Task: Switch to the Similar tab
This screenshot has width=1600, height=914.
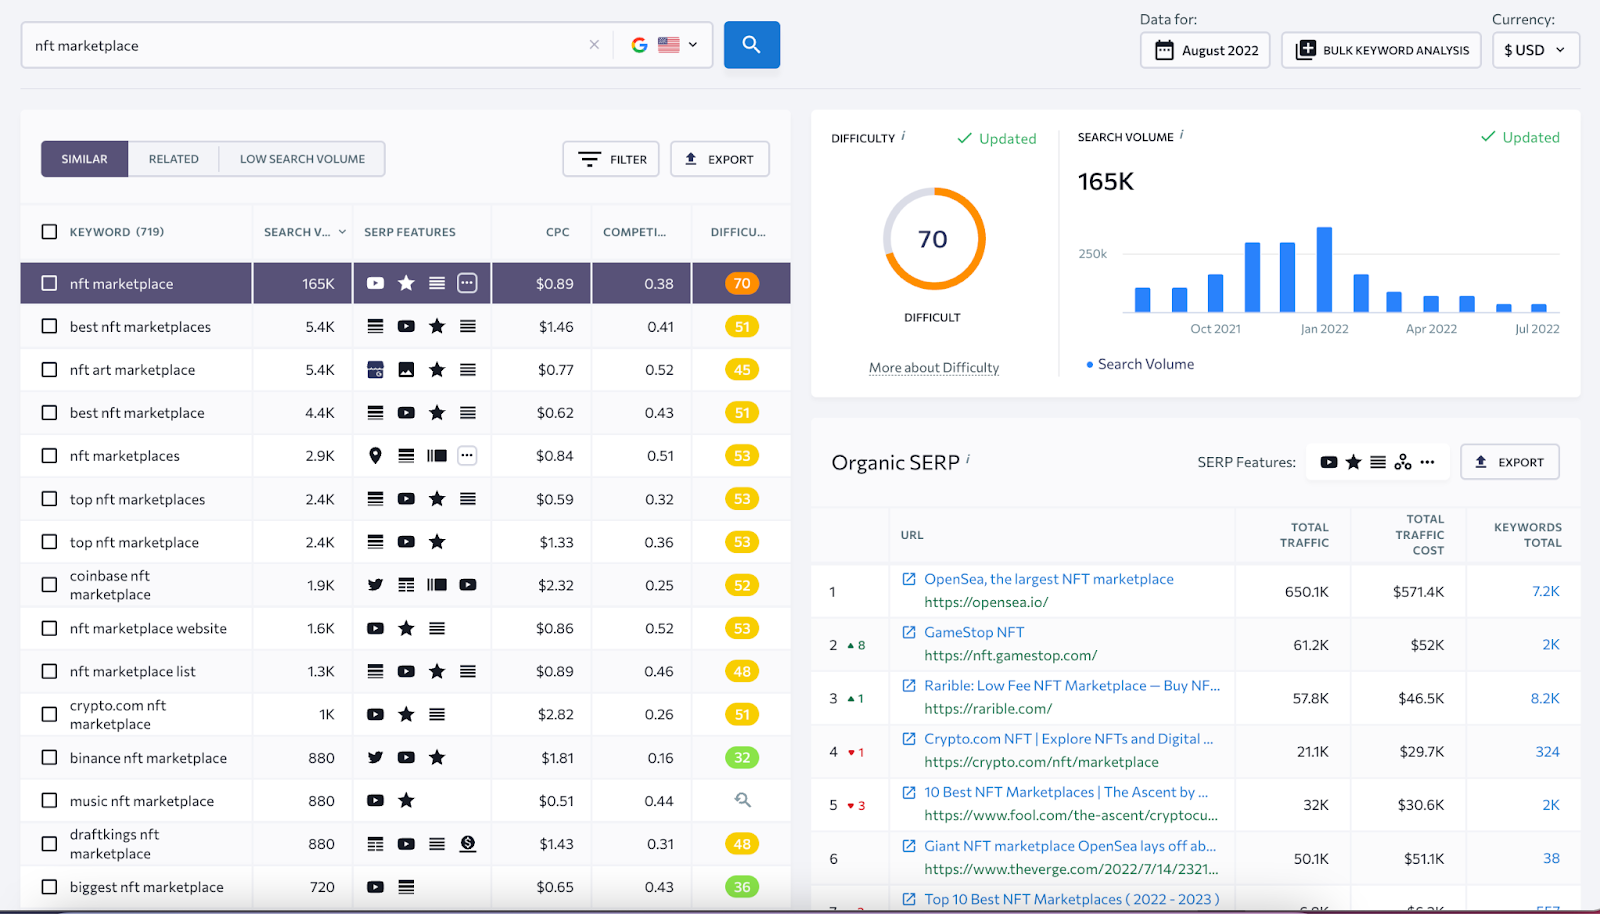Action: [x=84, y=159]
